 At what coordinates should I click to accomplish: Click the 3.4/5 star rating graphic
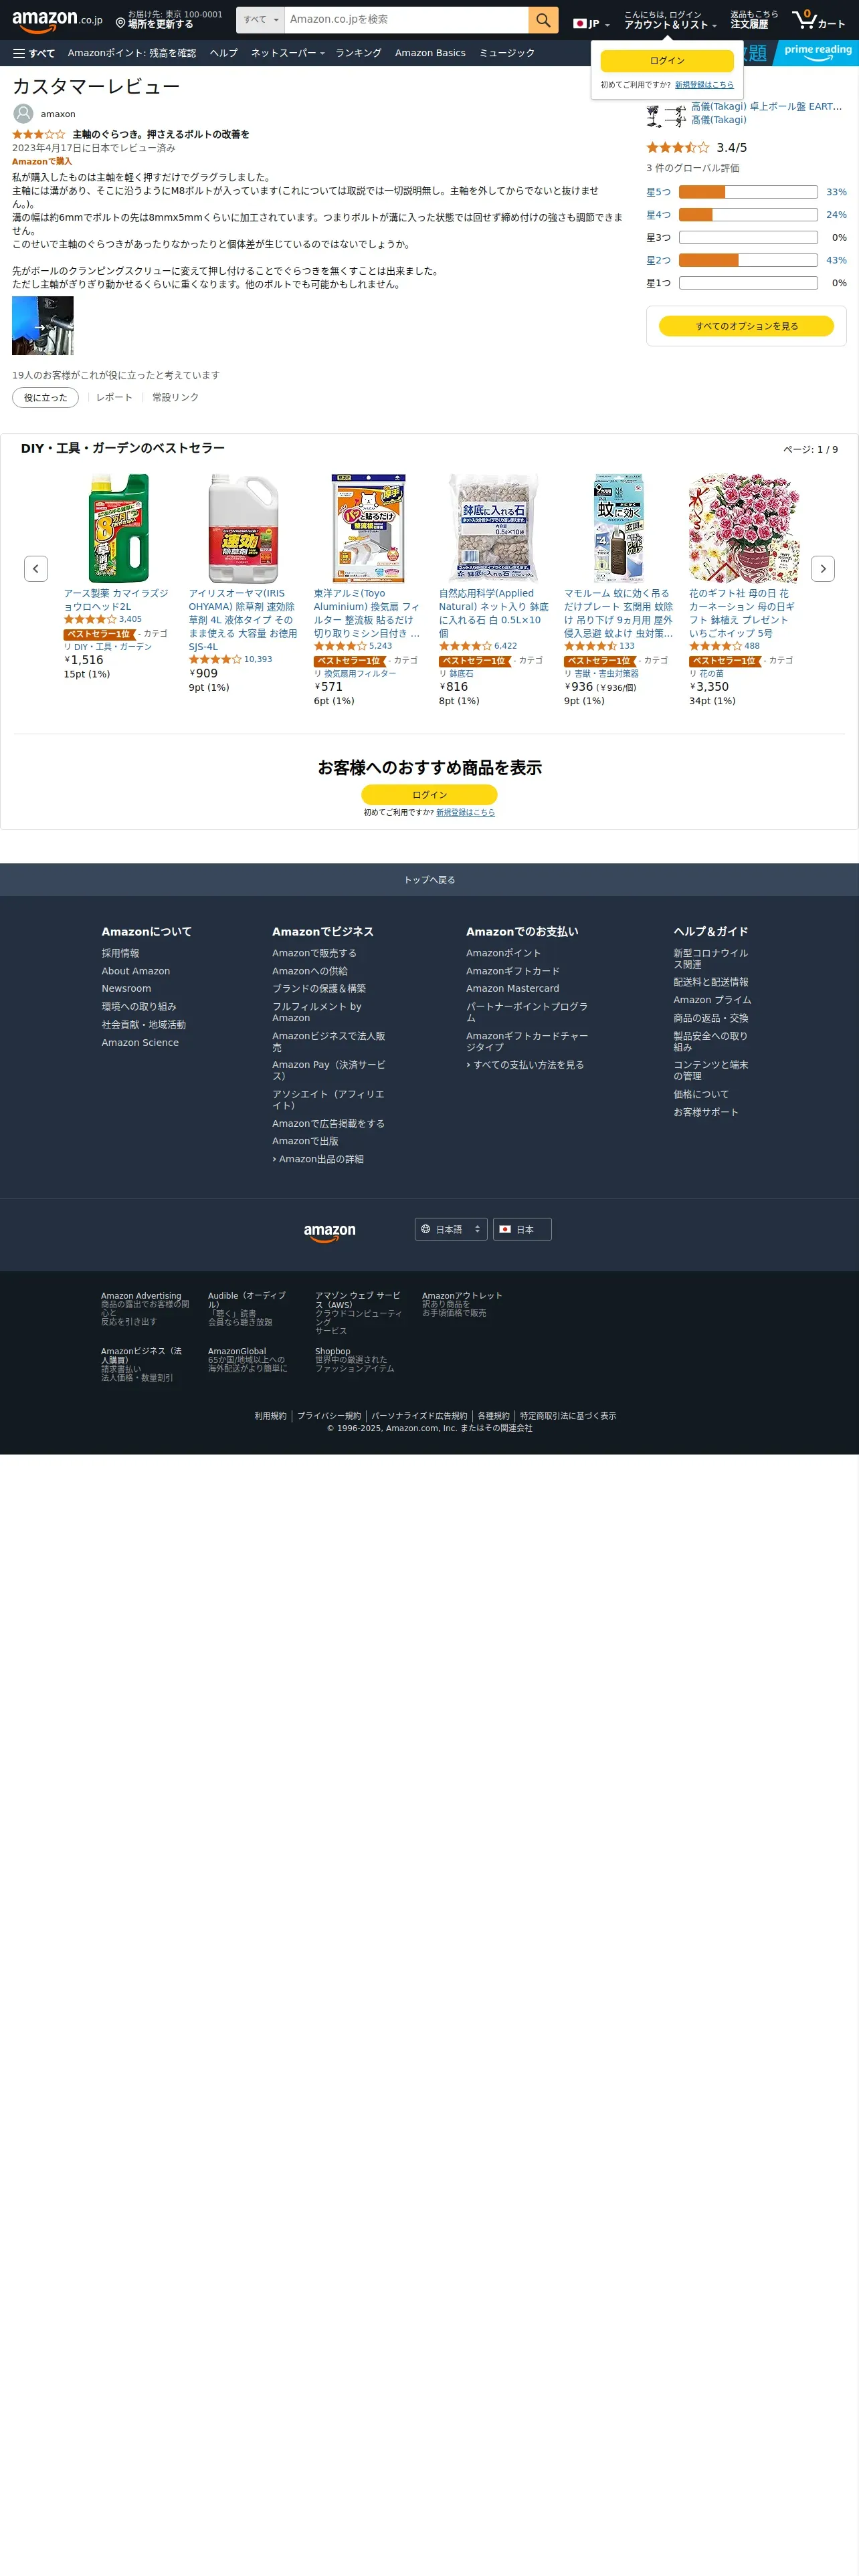point(677,147)
